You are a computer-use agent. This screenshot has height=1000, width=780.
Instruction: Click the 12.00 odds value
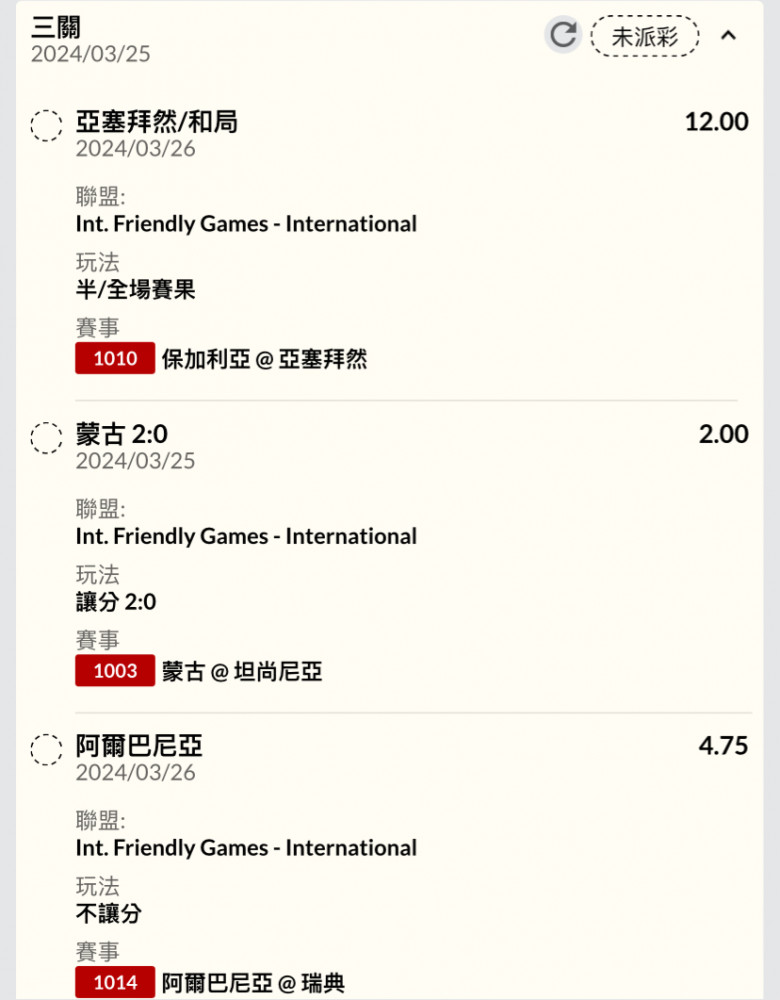[x=716, y=122]
